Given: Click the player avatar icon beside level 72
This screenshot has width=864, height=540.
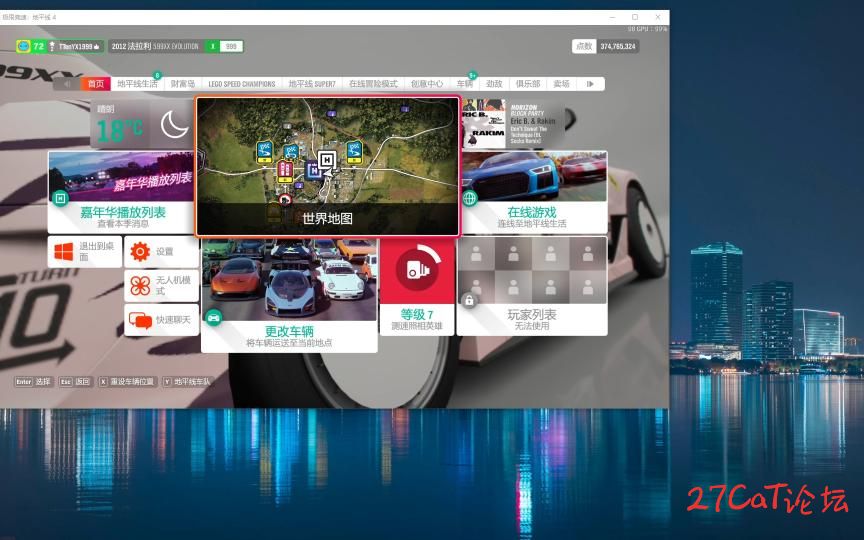Looking at the screenshot, I should click(x=23, y=46).
